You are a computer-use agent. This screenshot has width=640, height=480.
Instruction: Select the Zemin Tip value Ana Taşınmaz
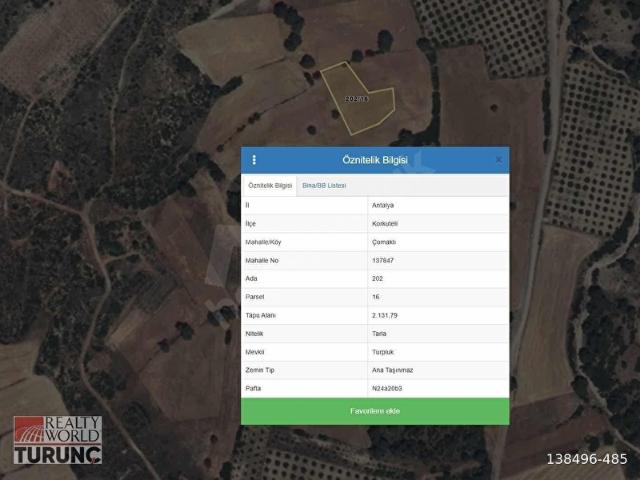coord(393,370)
